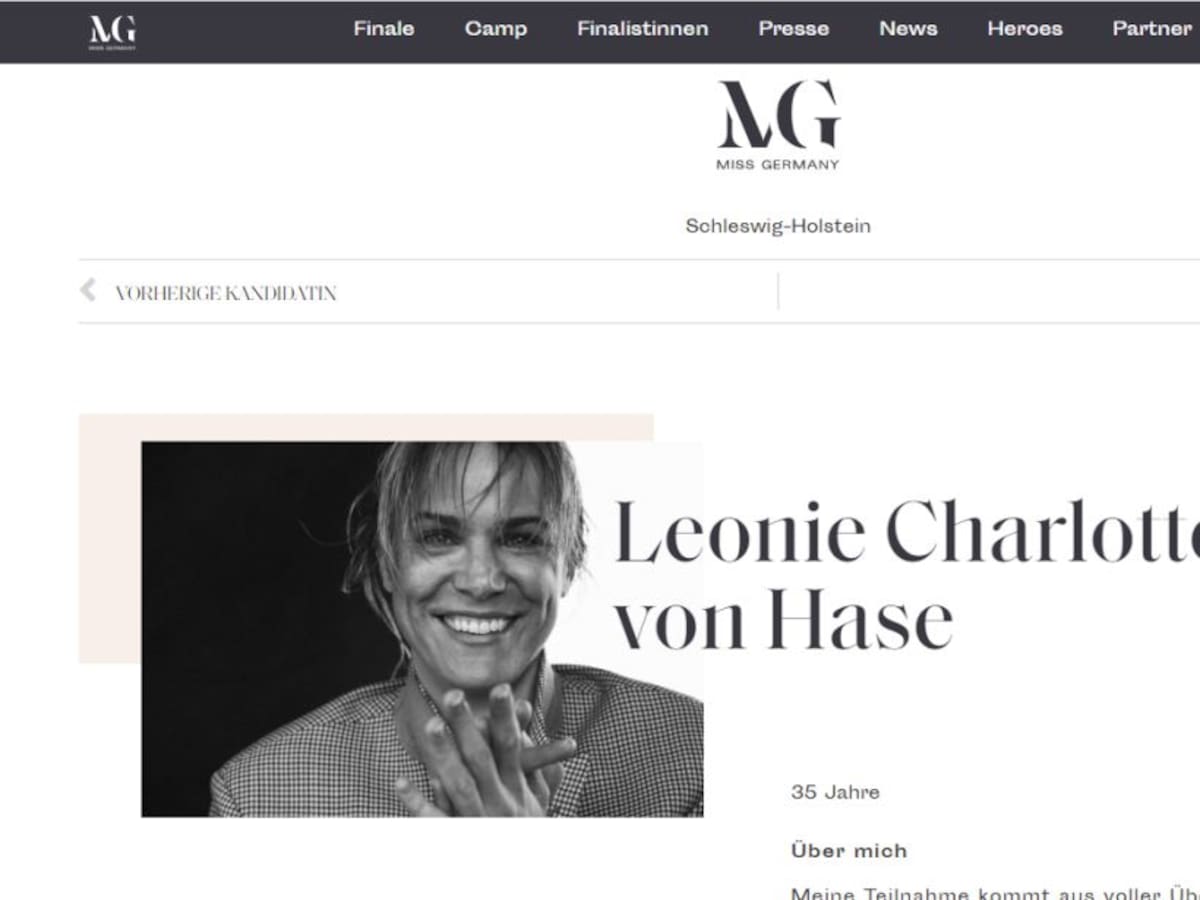Click the Über mich heading
The image size is (1200, 900).
(x=849, y=851)
